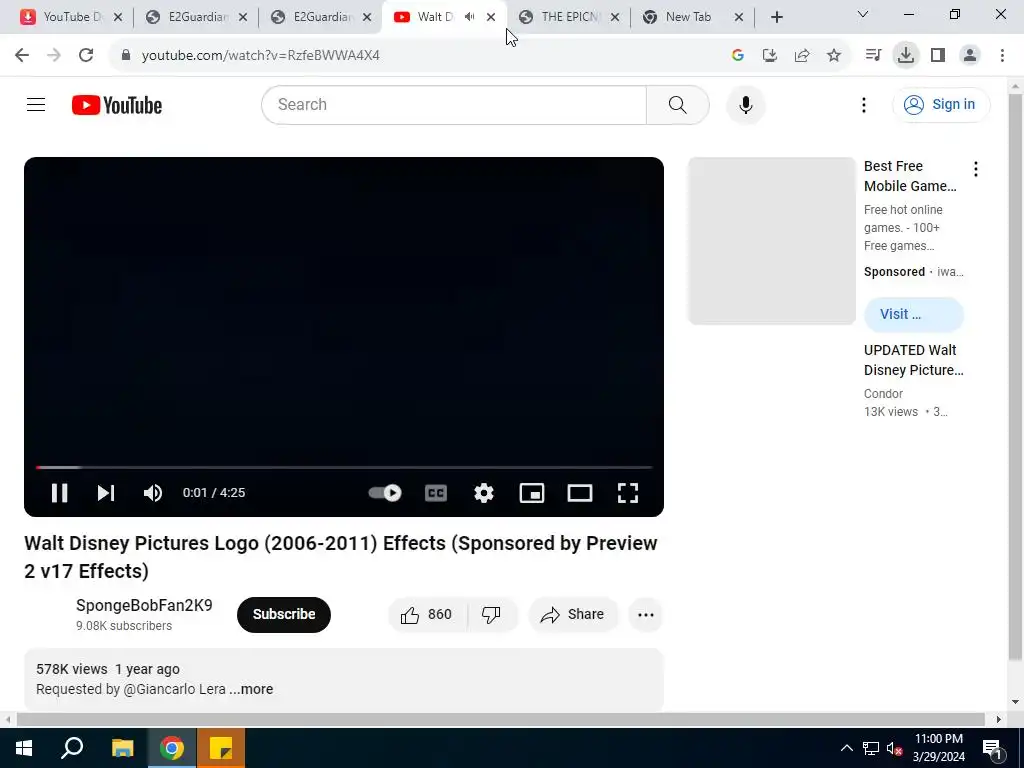Click the horizontal page scrollbar
This screenshot has height=768, width=1024.
point(501,719)
